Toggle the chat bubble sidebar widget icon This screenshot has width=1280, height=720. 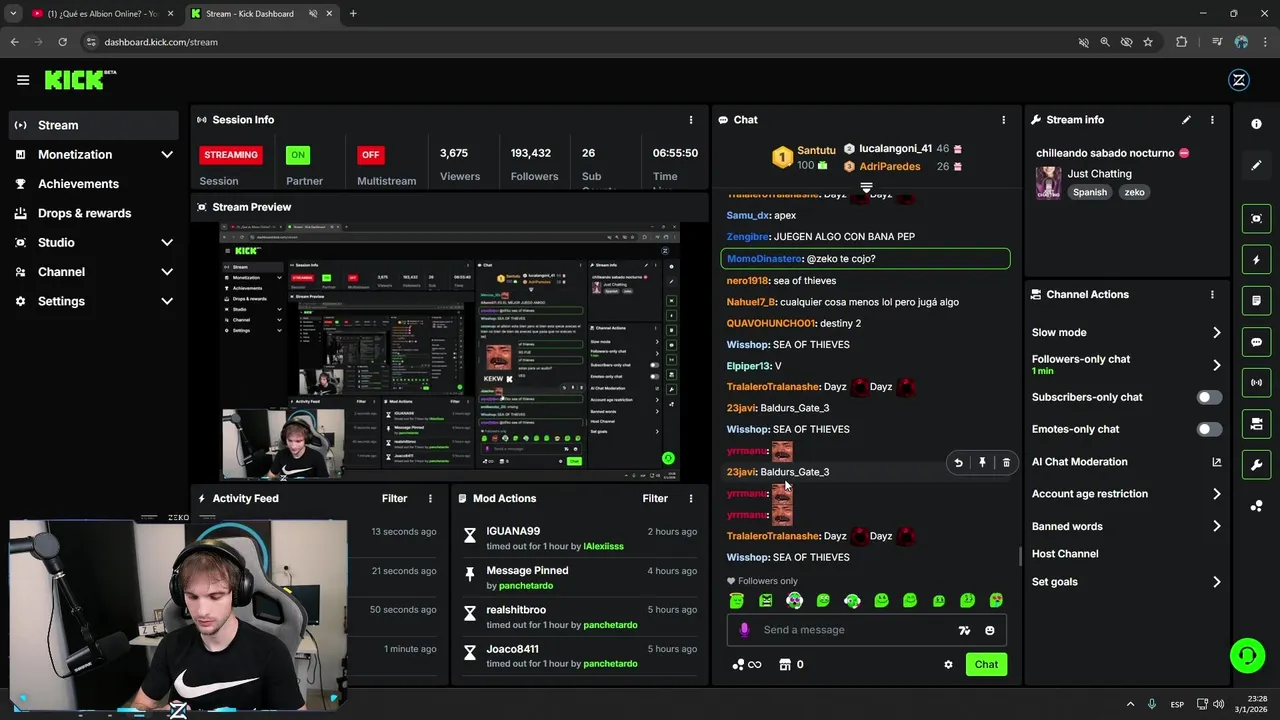pos(1256,342)
